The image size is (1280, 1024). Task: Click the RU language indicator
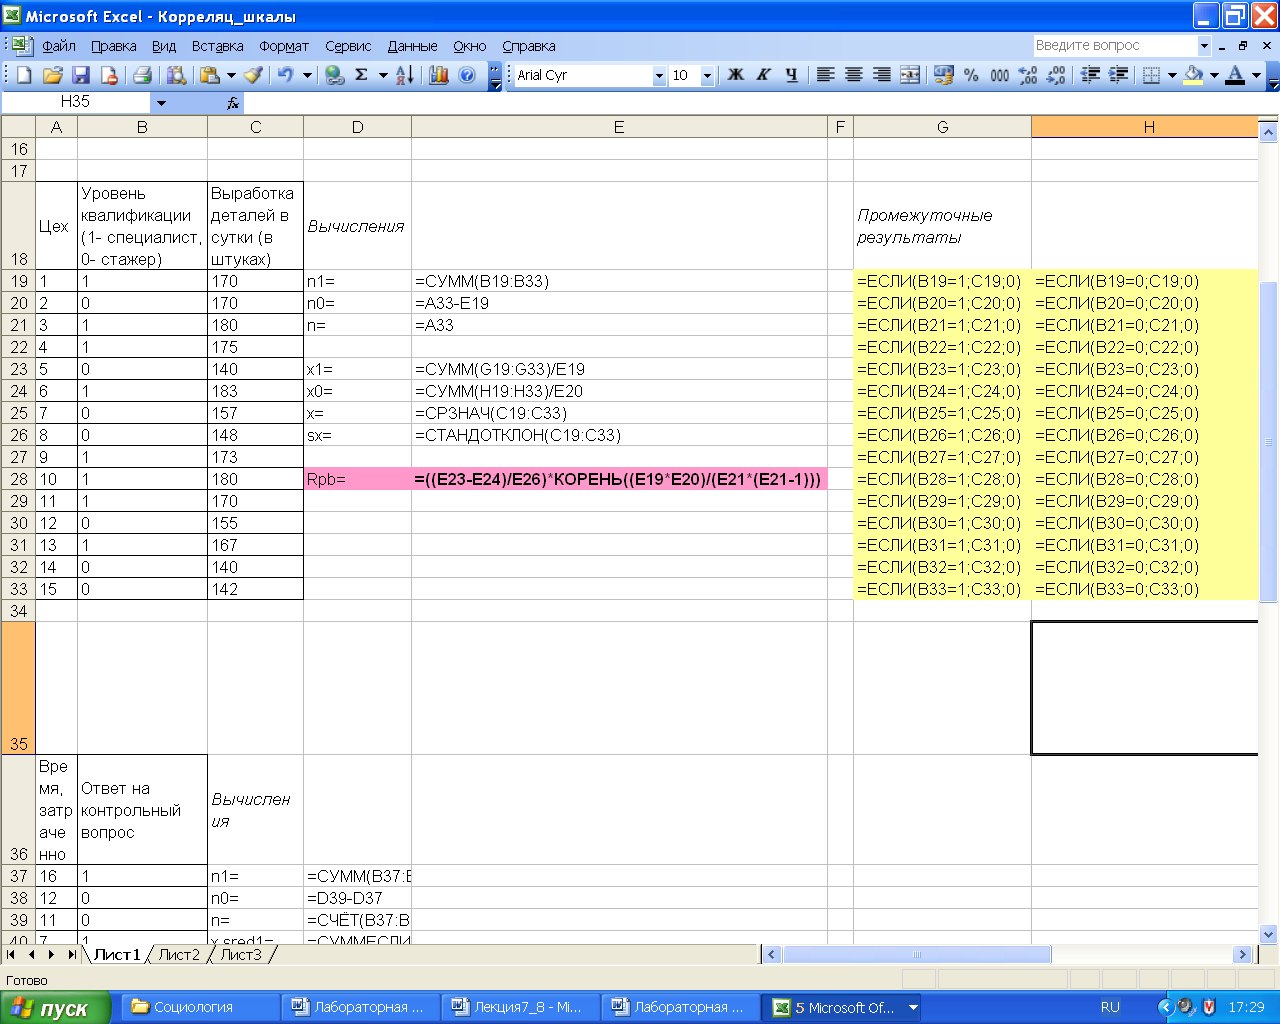(1110, 1007)
